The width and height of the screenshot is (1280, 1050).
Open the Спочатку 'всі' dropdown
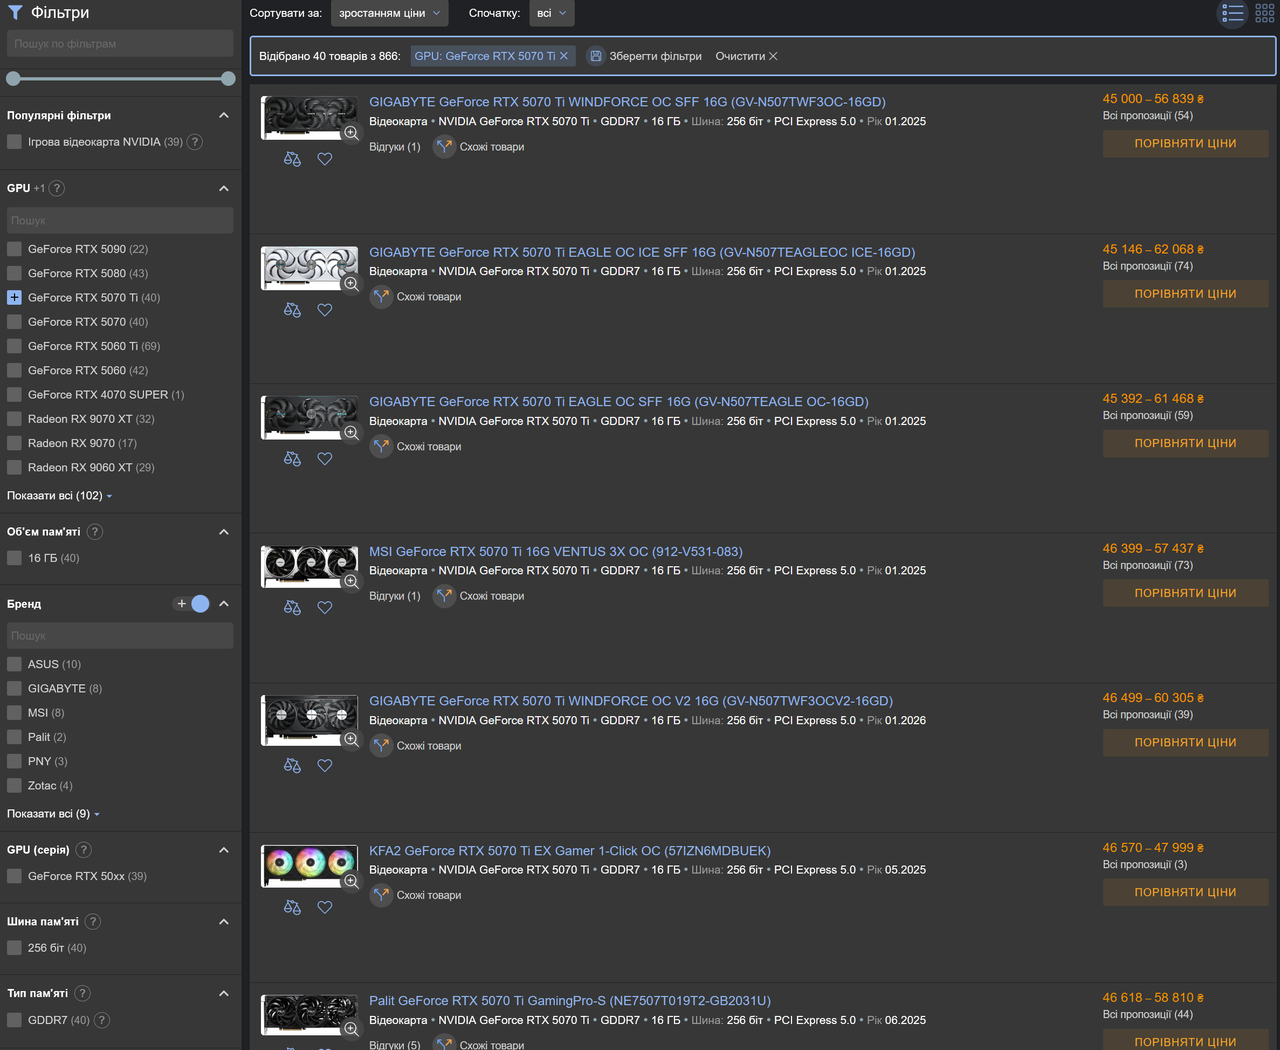click(551, 13)
